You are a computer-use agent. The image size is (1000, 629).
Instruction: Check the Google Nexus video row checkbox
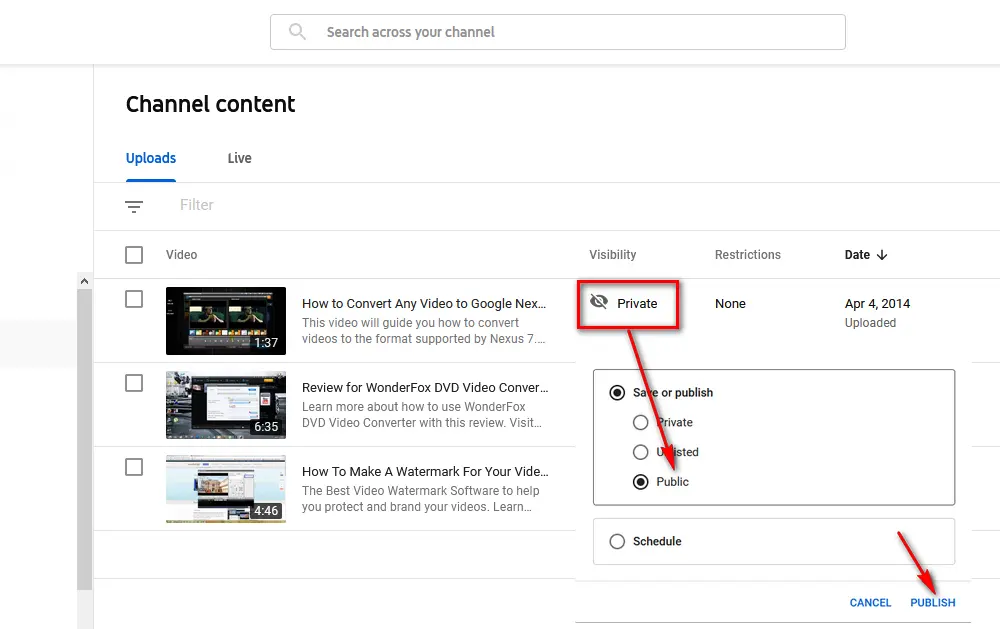click(x=134, y=299)
